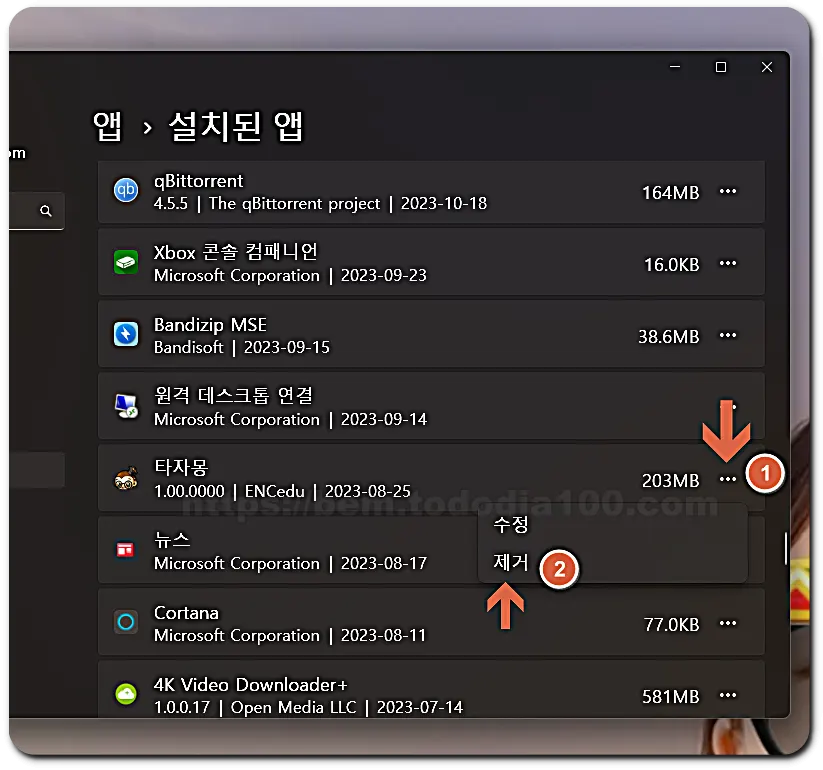
Task: Click the 뉴스 app icon
Action: [x=125, y=550]
